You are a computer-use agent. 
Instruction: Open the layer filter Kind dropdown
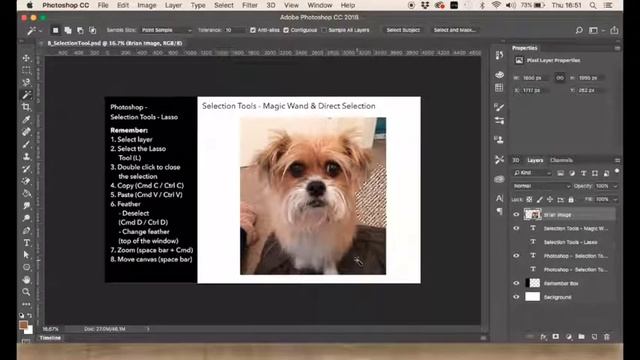pos(533,173)
